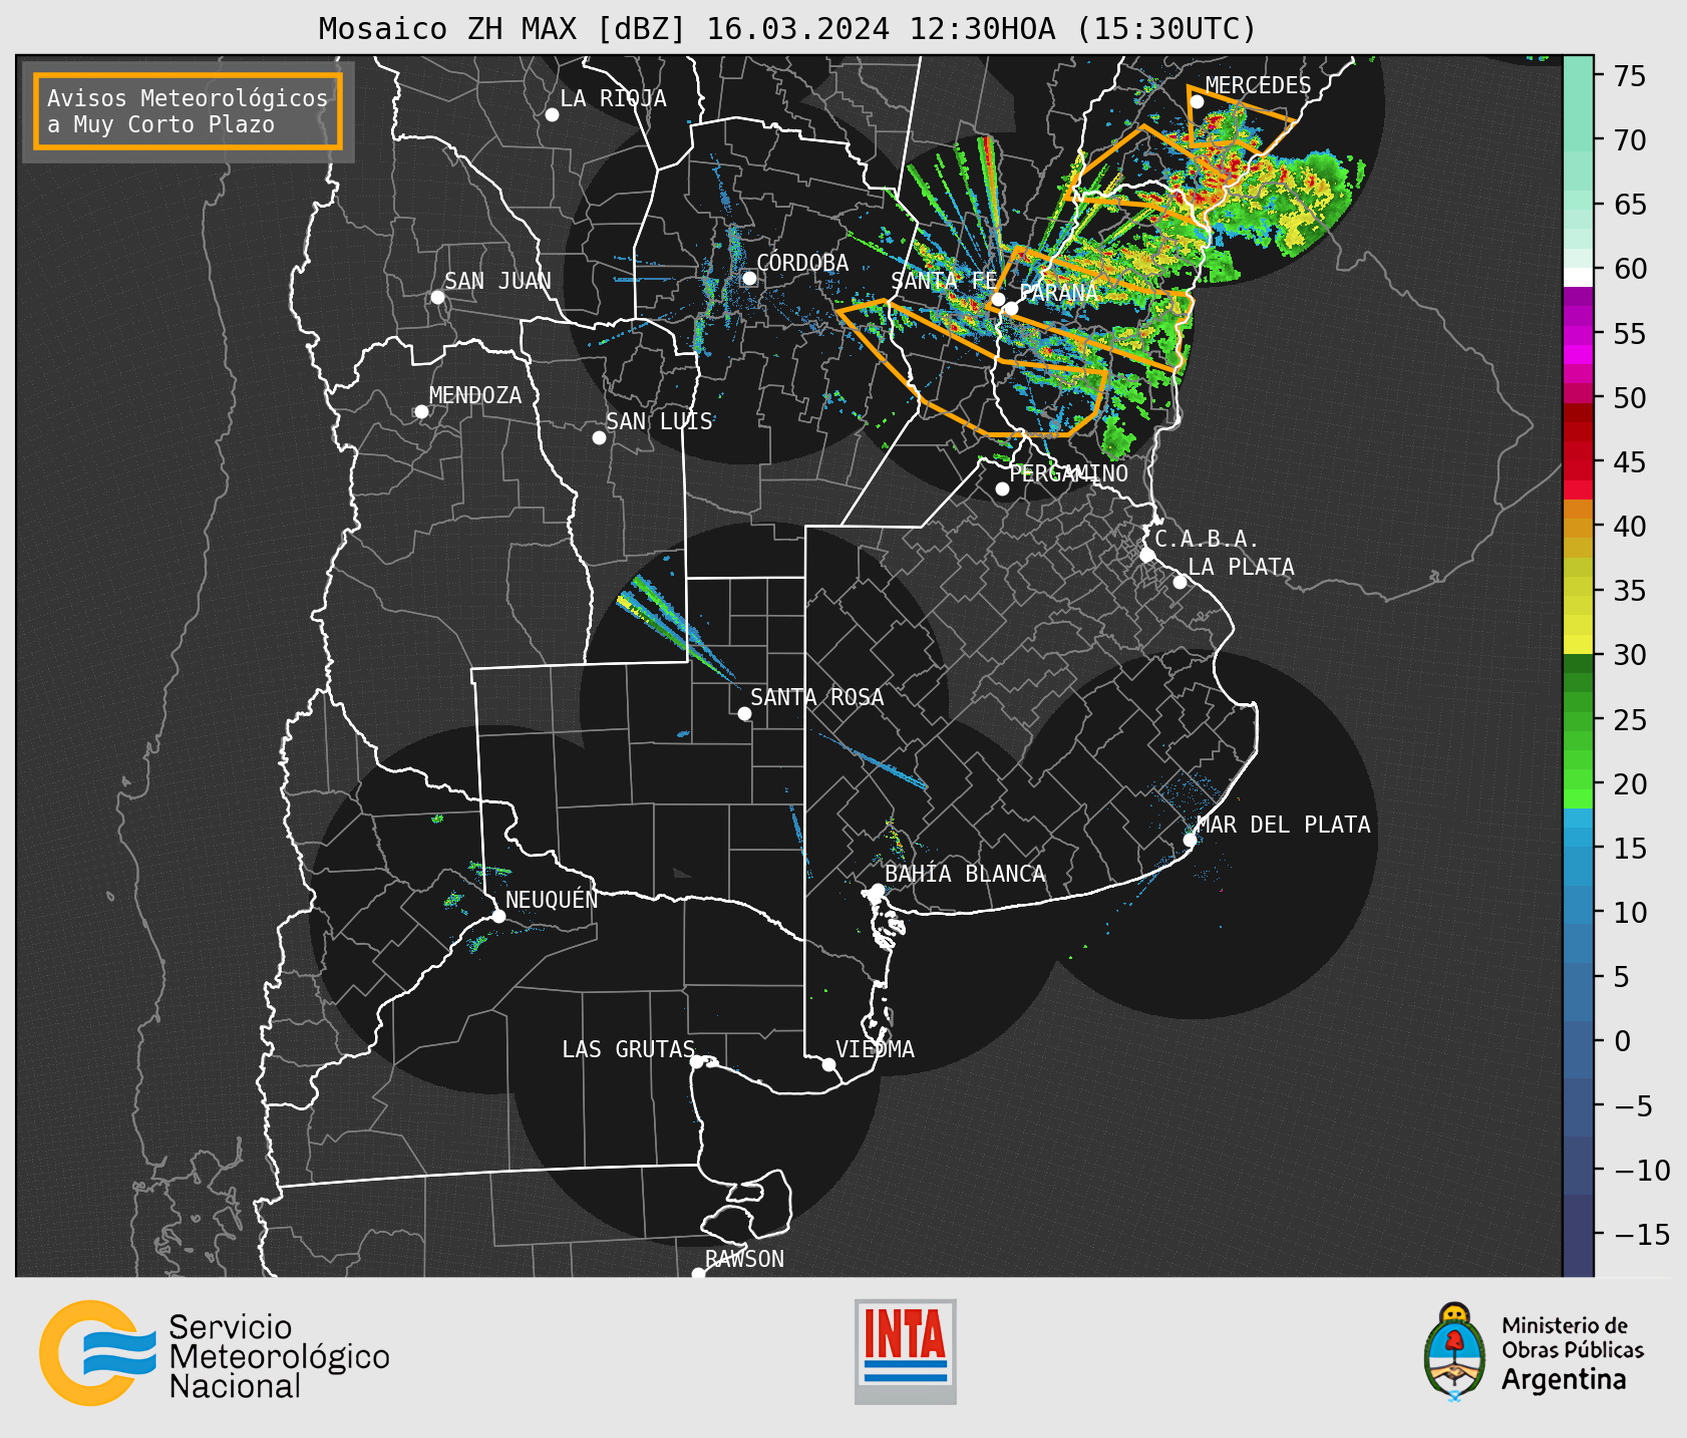Click the Santa Fe city marker dot
The image size is (1687, 1438).
coord(998,299)
